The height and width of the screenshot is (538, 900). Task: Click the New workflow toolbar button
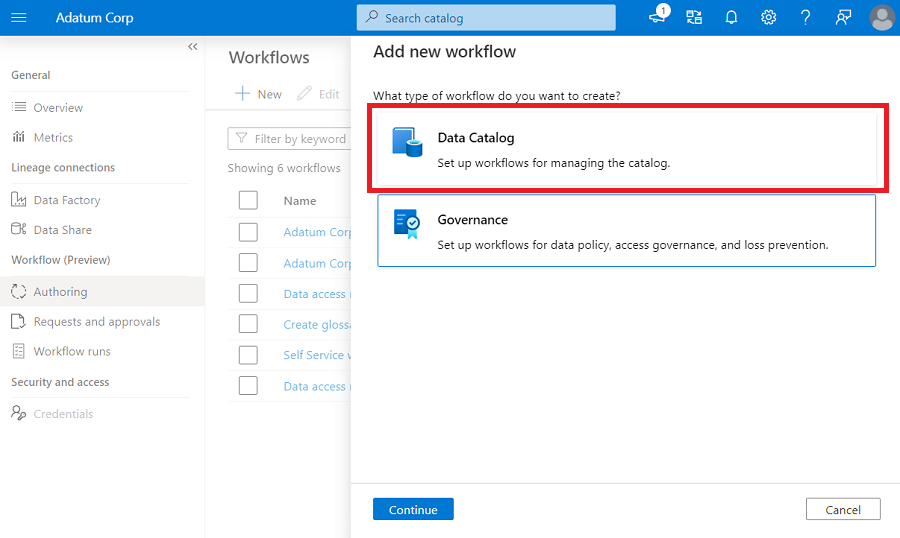pyautogui.click(x=258, y=94)
